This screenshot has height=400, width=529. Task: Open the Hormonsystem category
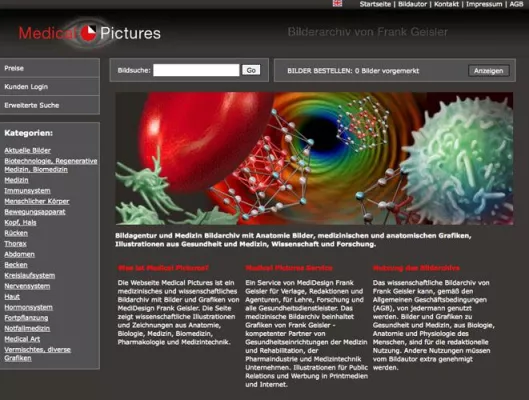pos(28,307)
